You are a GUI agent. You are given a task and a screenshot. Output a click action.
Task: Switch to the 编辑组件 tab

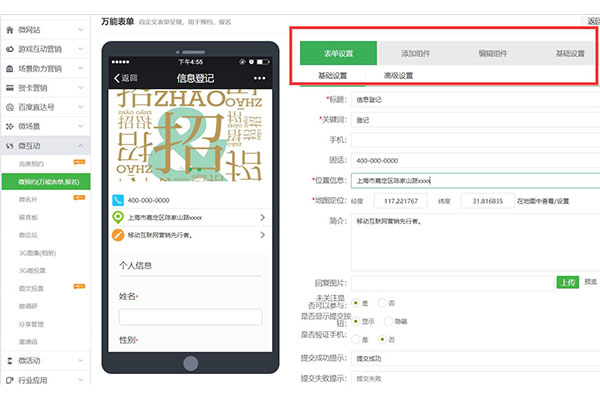click(492, 53)
